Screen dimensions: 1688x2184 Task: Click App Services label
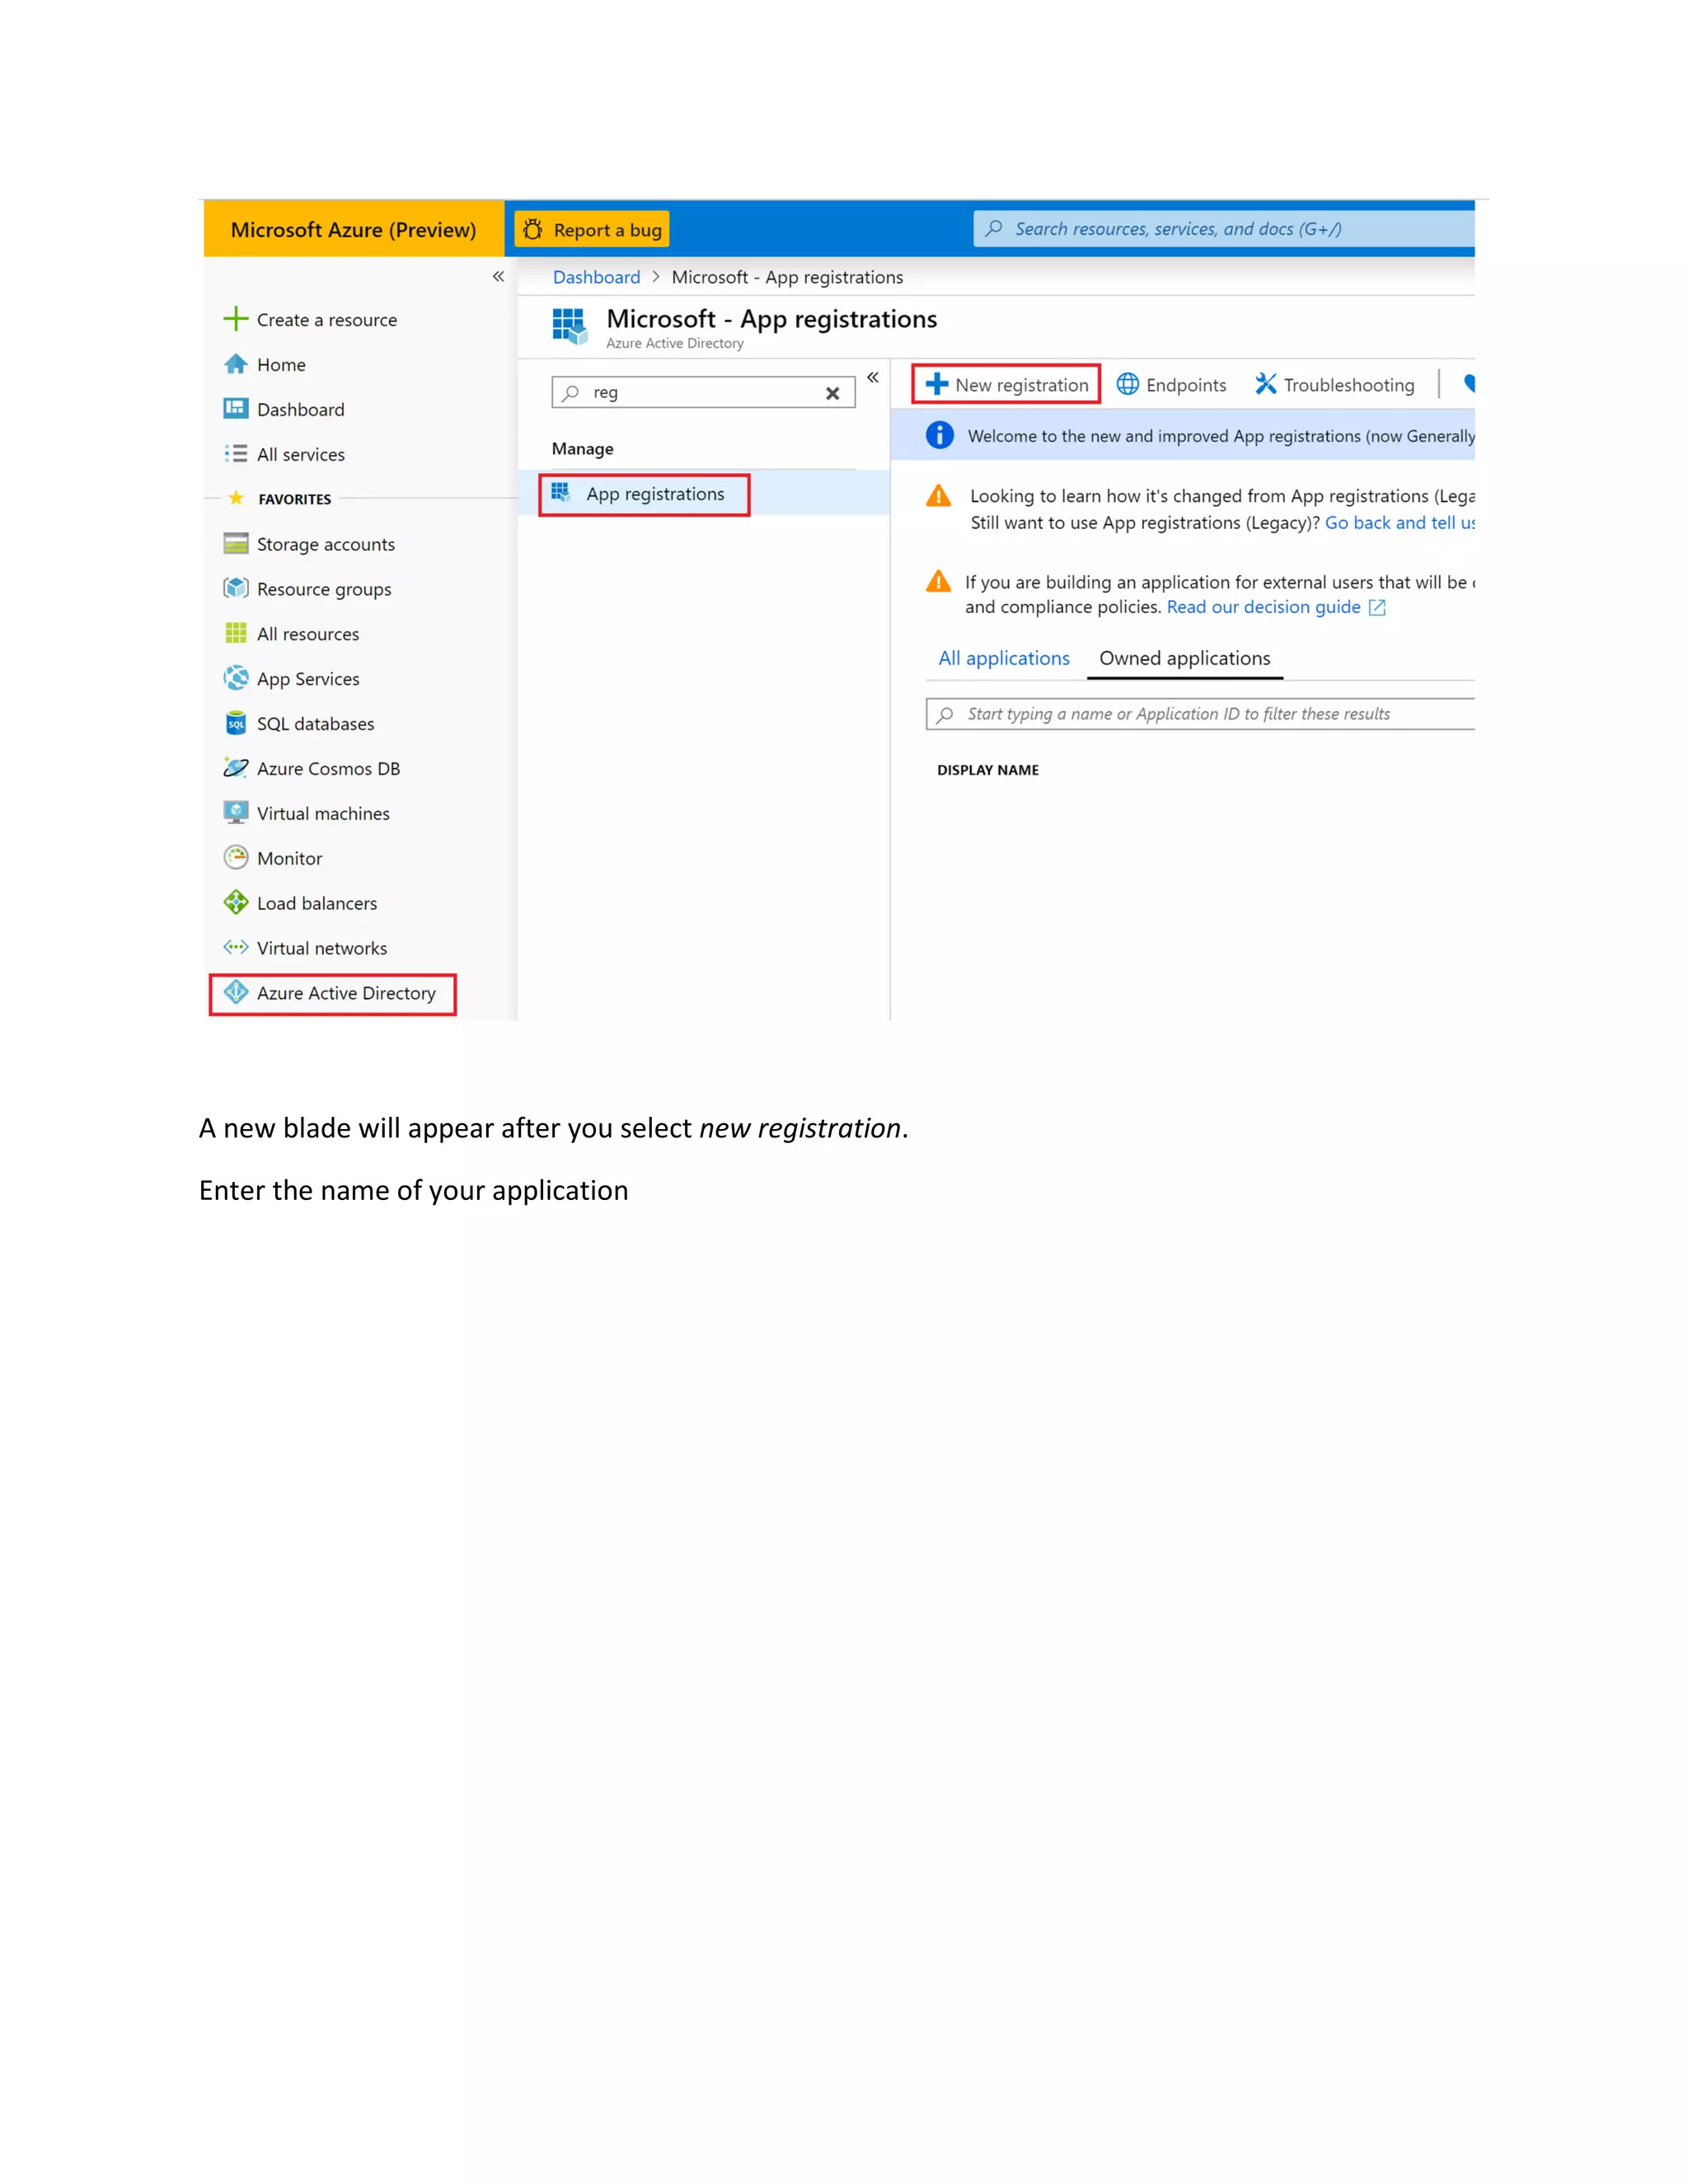[x=308, y=679]
